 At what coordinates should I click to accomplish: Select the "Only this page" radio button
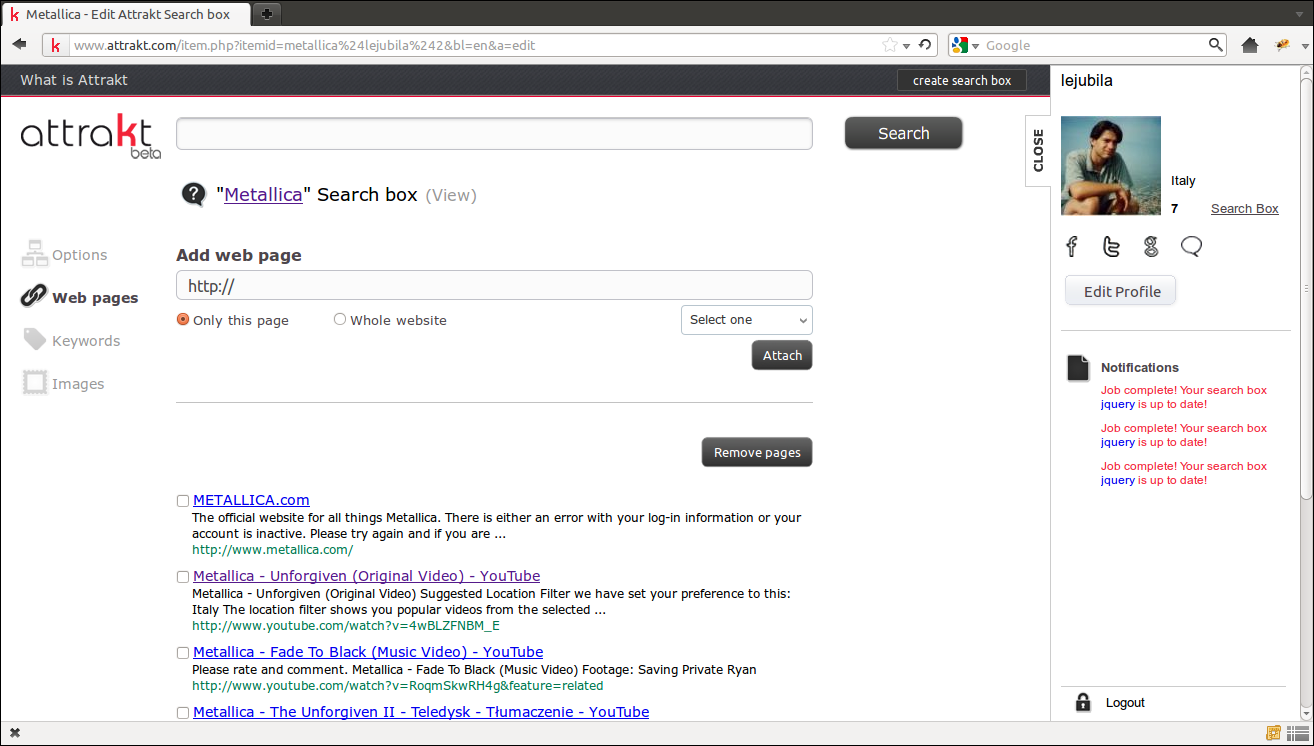click(x=183, y=320)
